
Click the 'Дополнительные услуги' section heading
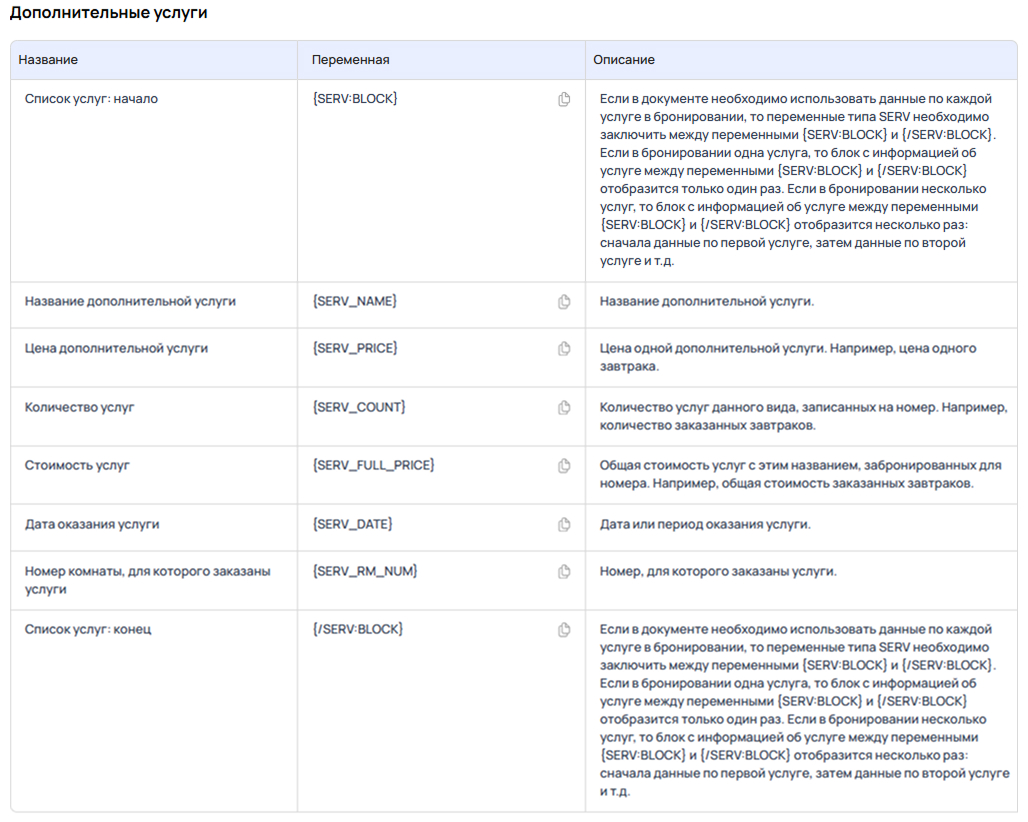coord(108,13)
